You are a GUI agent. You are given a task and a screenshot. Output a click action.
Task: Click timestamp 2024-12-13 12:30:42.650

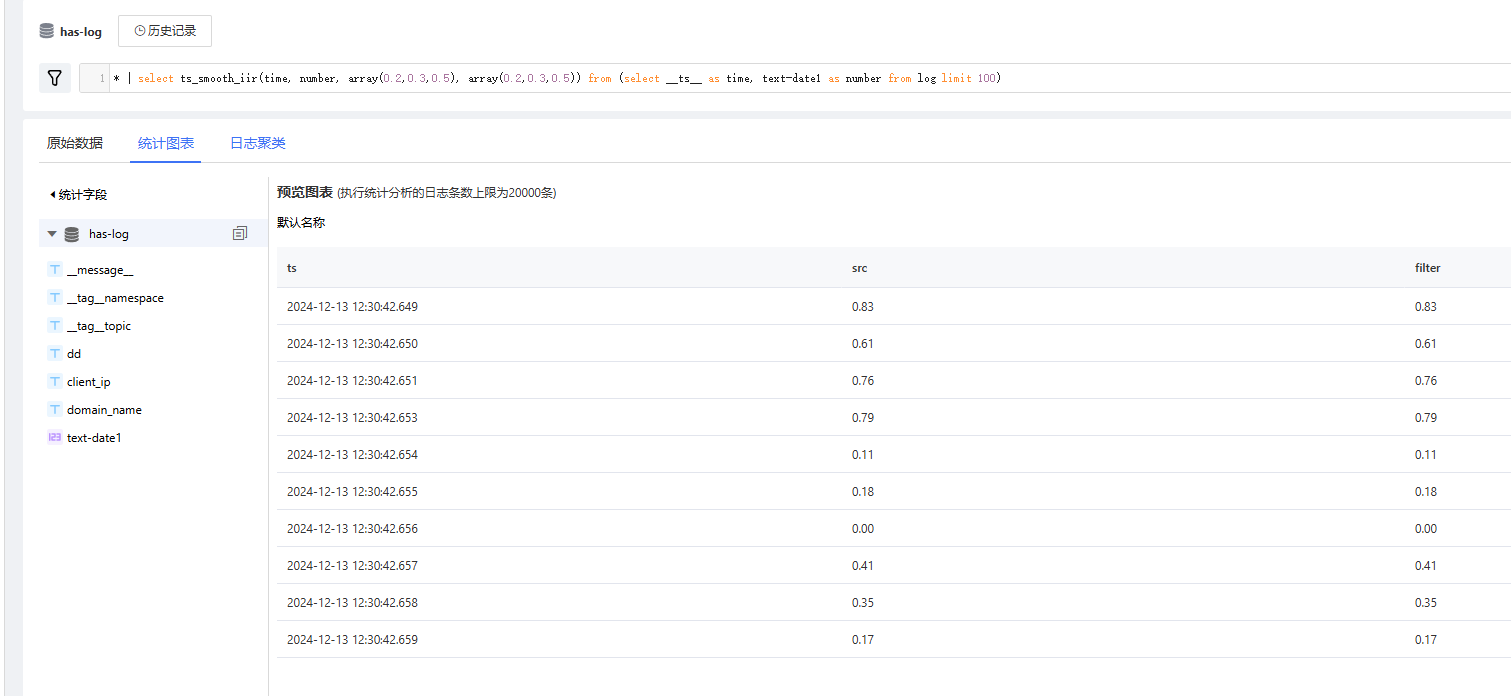tap(352, 344)
